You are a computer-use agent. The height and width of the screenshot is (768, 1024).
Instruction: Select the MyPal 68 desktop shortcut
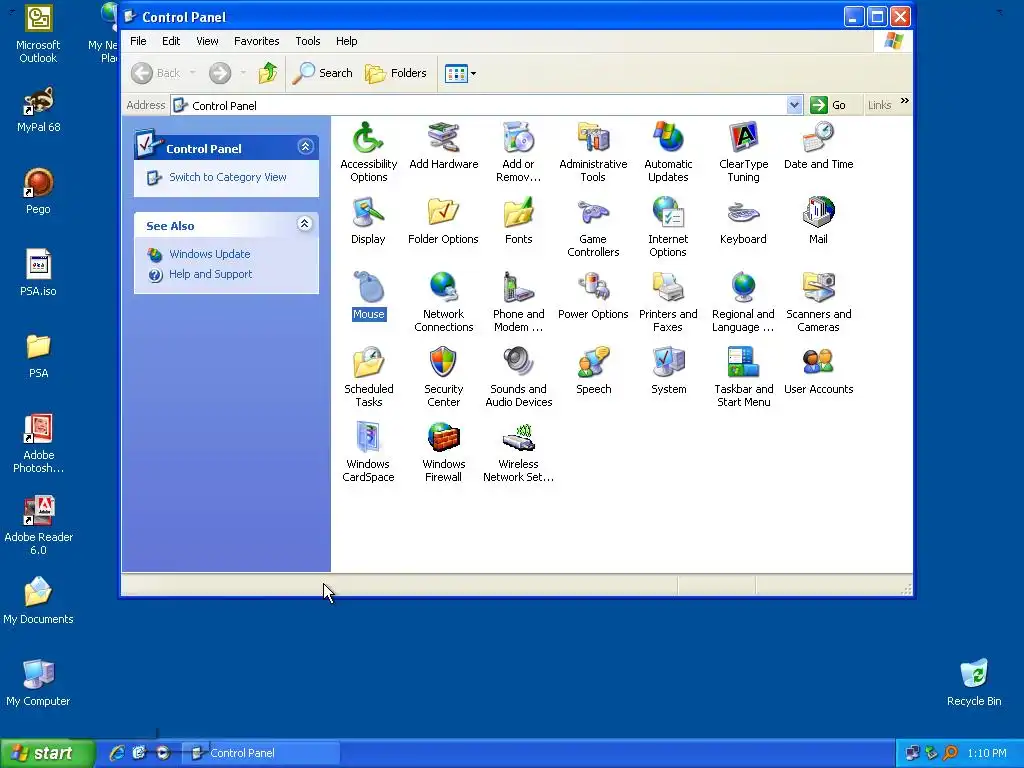pos(39,110)
